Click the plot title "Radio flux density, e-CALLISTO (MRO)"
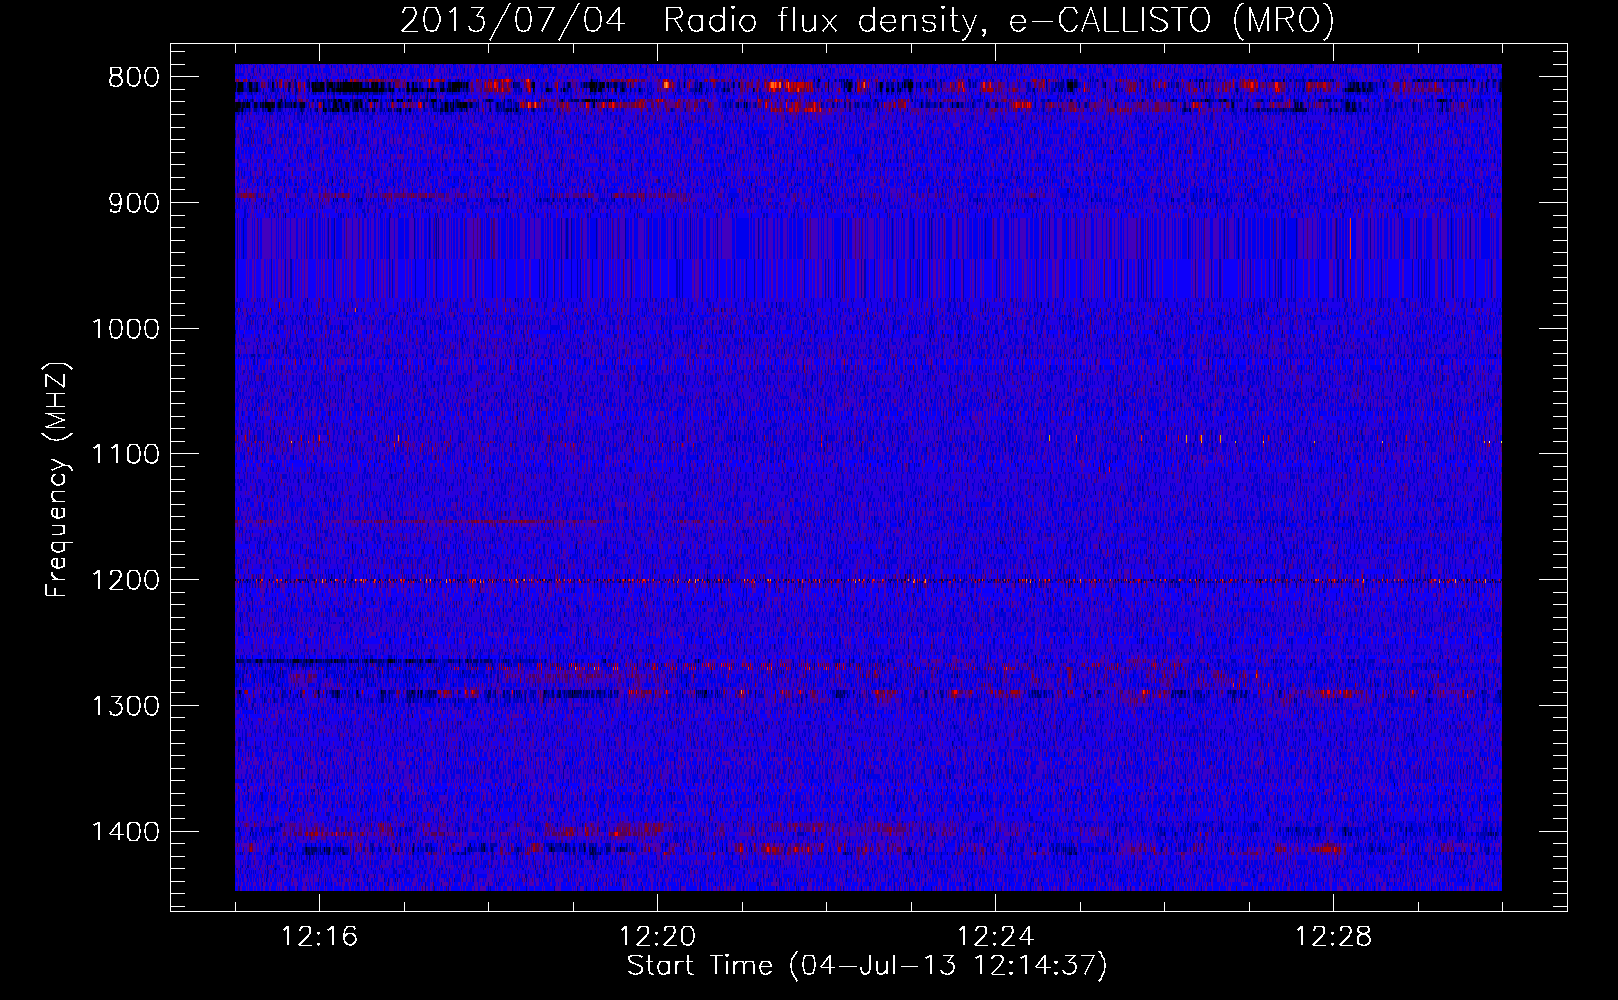The width and height of the screenshot is (1618, 1000). pyautogui.click(x=999, y=20)
